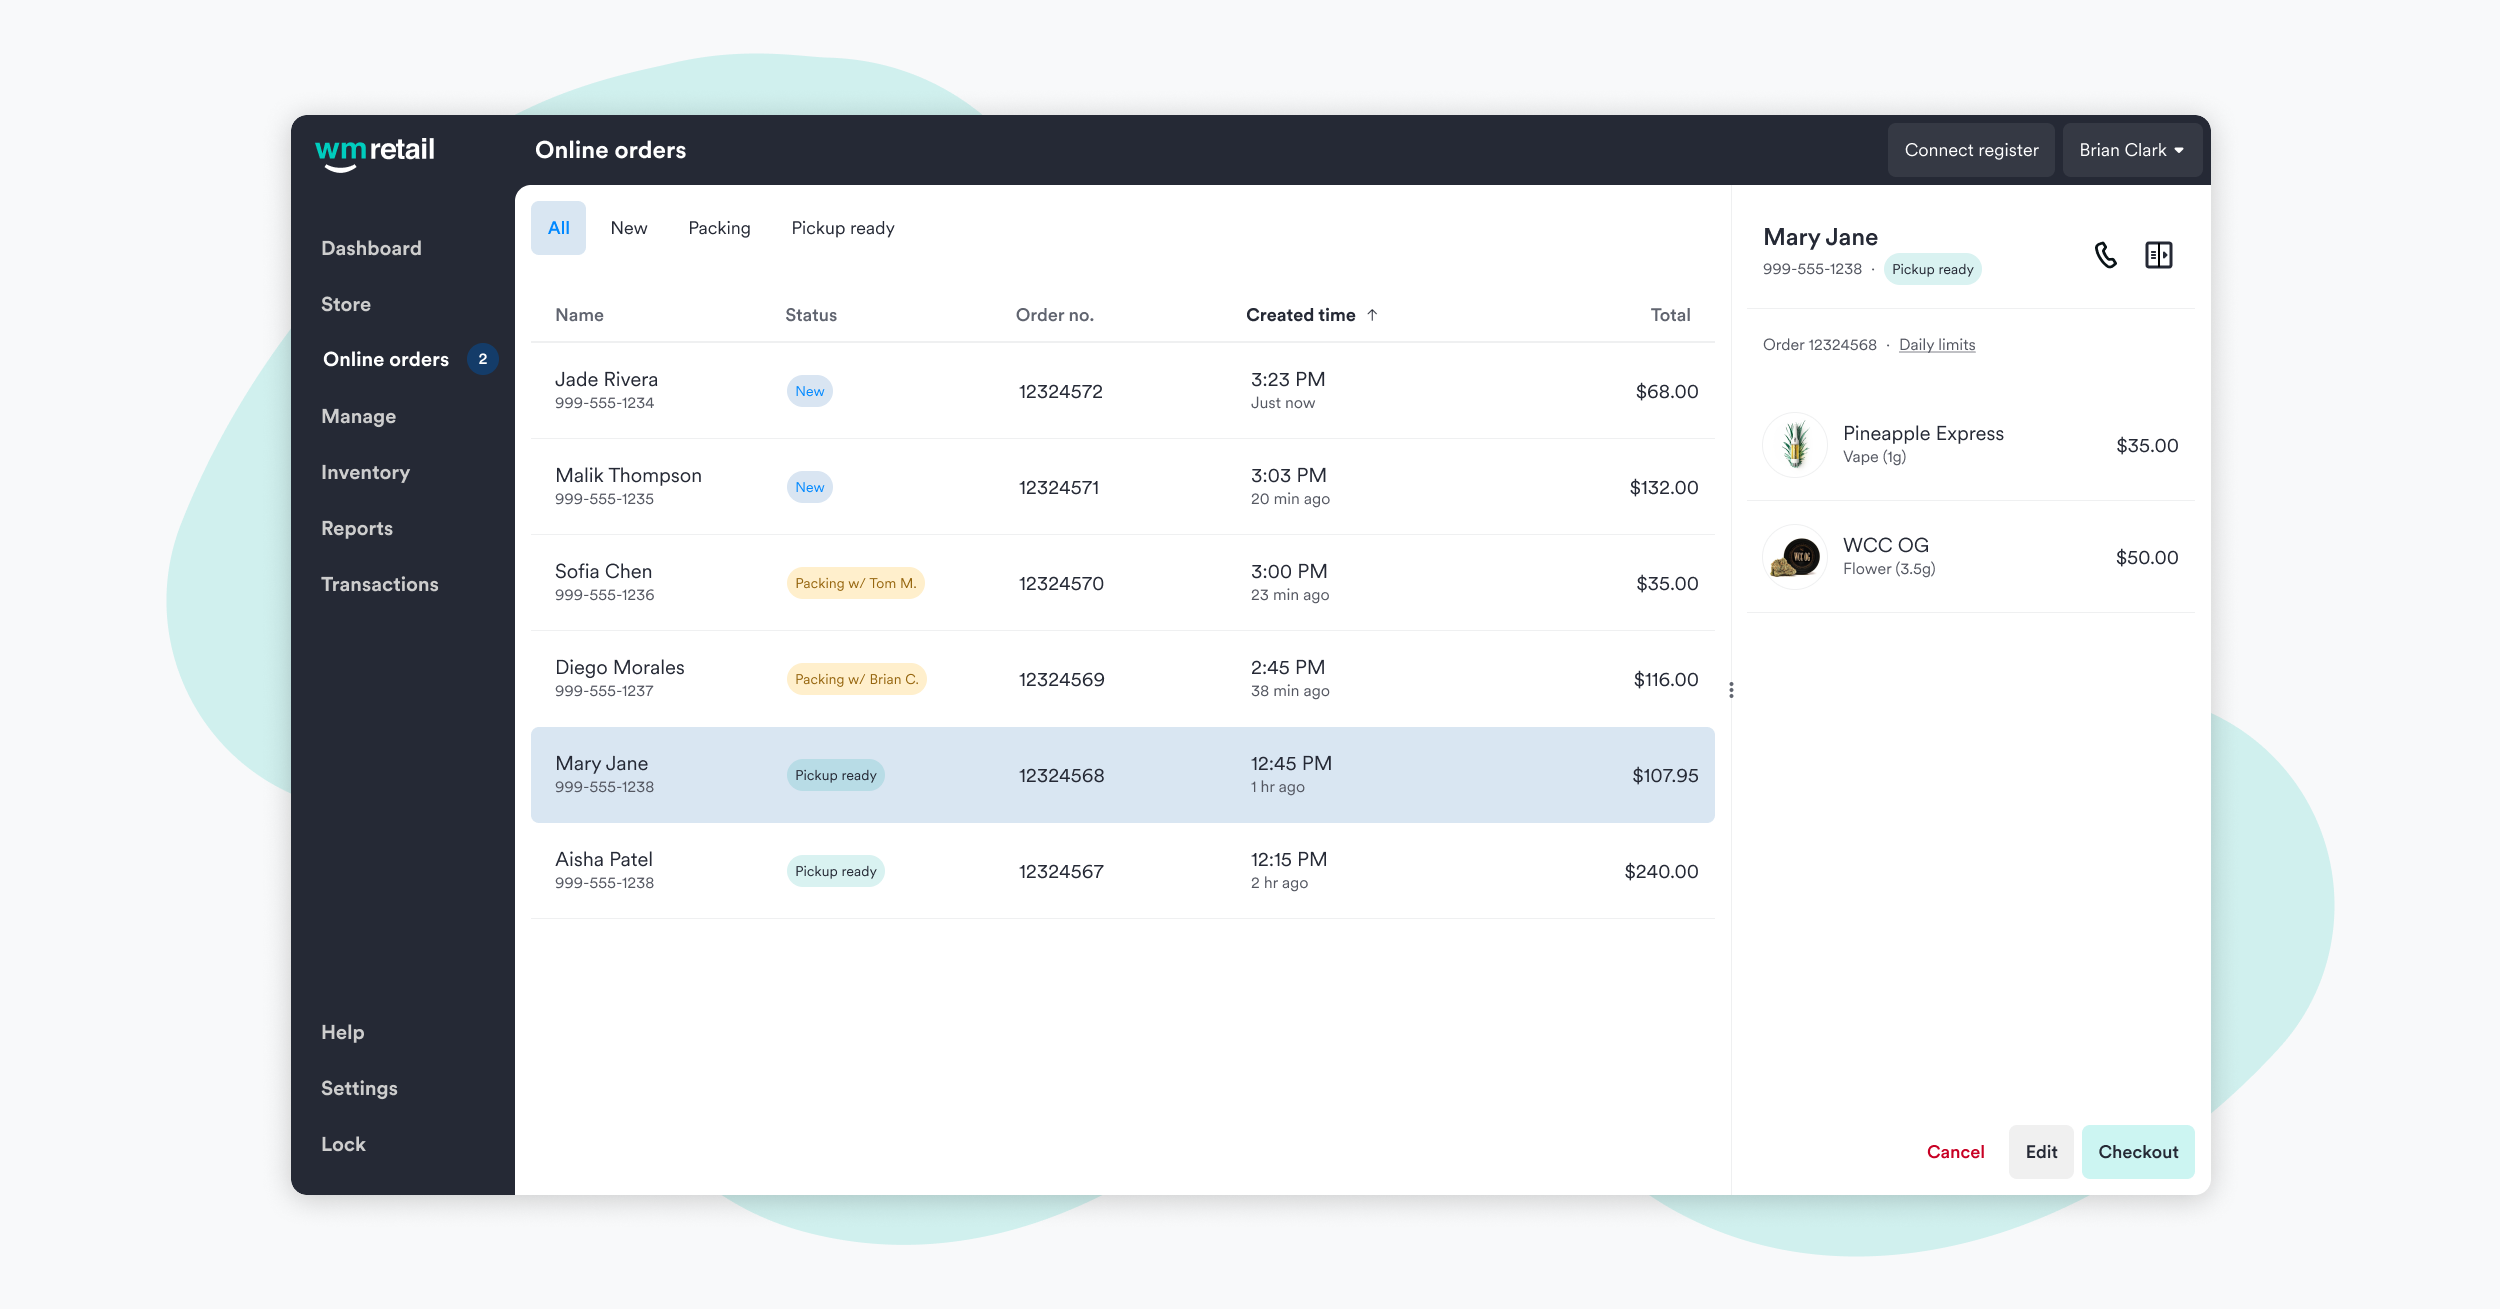Select the New orders tab
2500x1309 pixels.
(629, 228)
